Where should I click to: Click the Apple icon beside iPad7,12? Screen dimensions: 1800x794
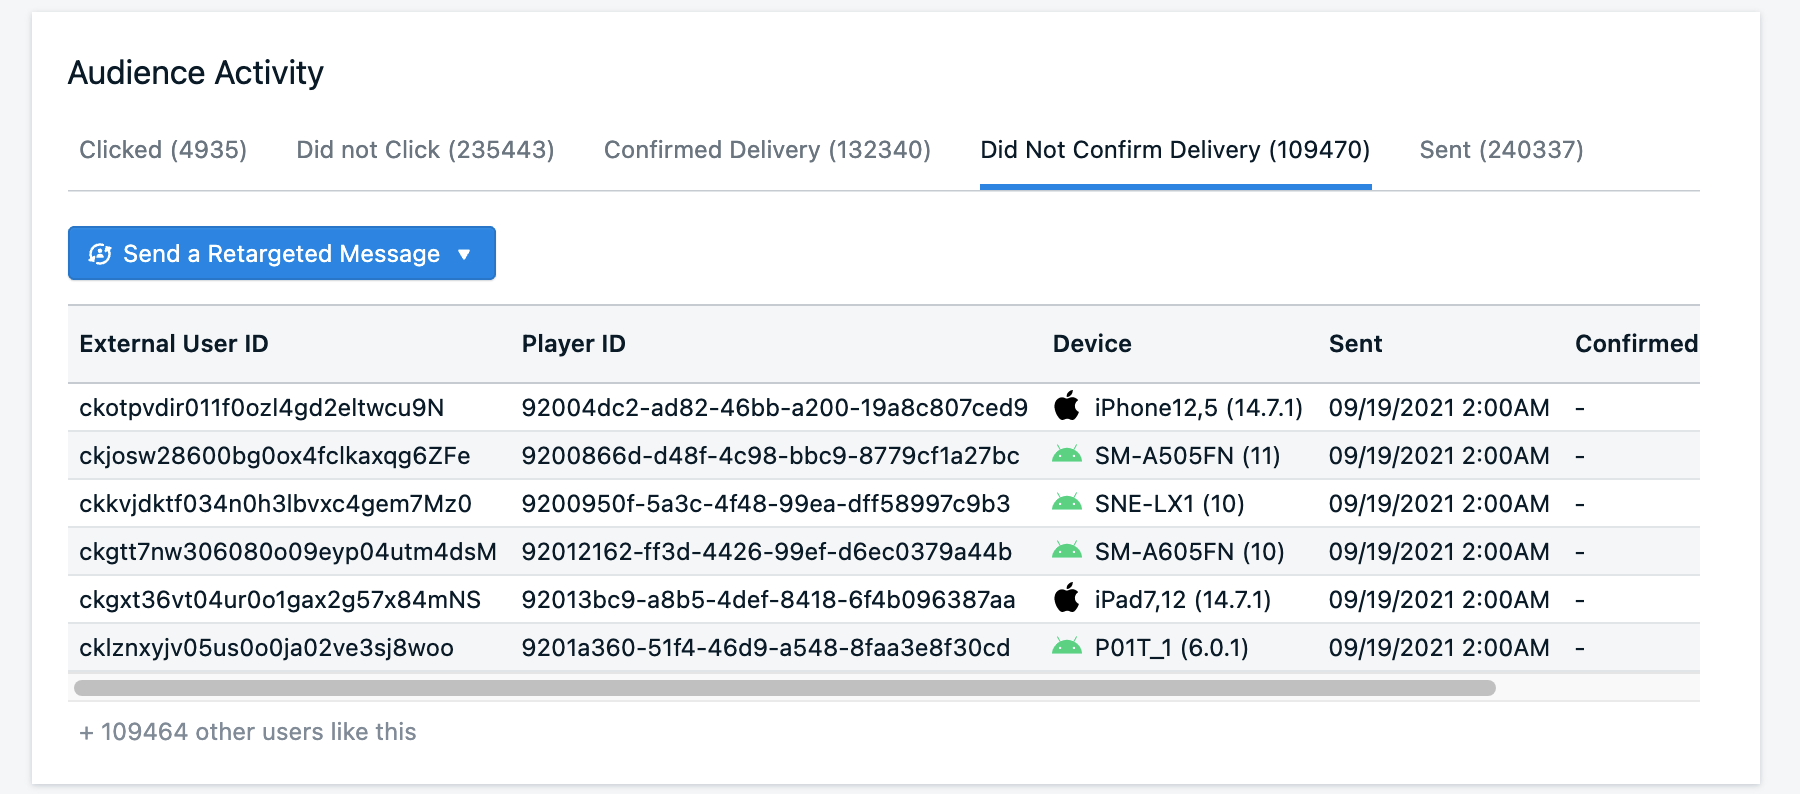point(1067,598)
